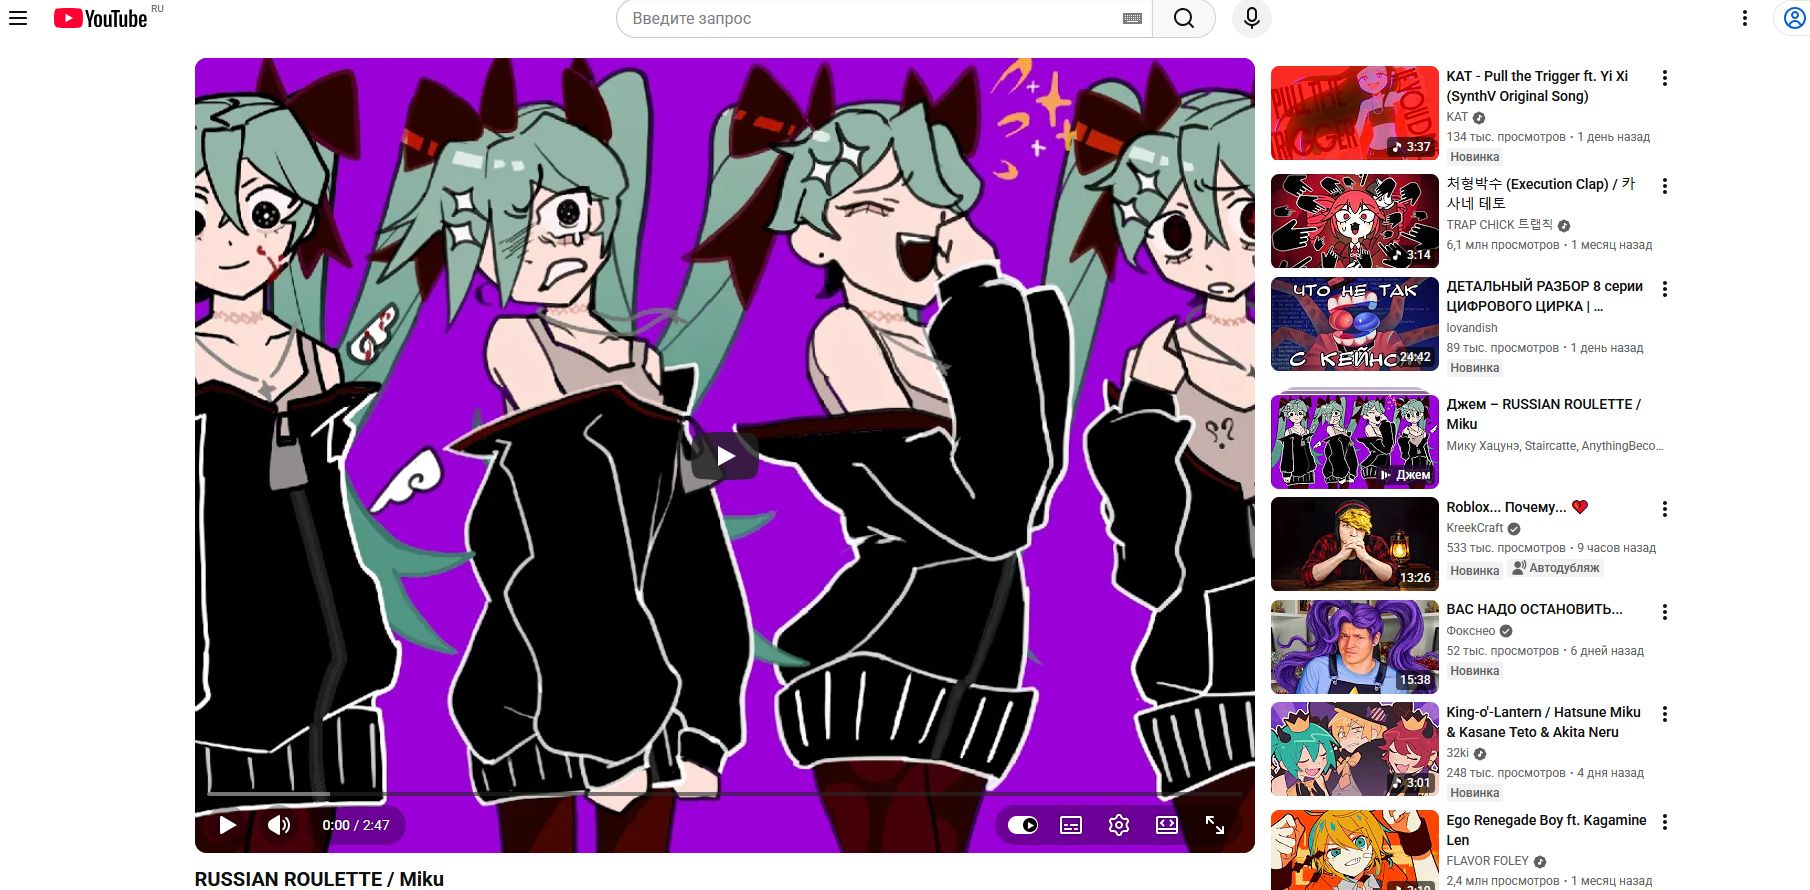Switch player to theater mode
Viewport: 1810px width, 890px height.
(1166, 825)
